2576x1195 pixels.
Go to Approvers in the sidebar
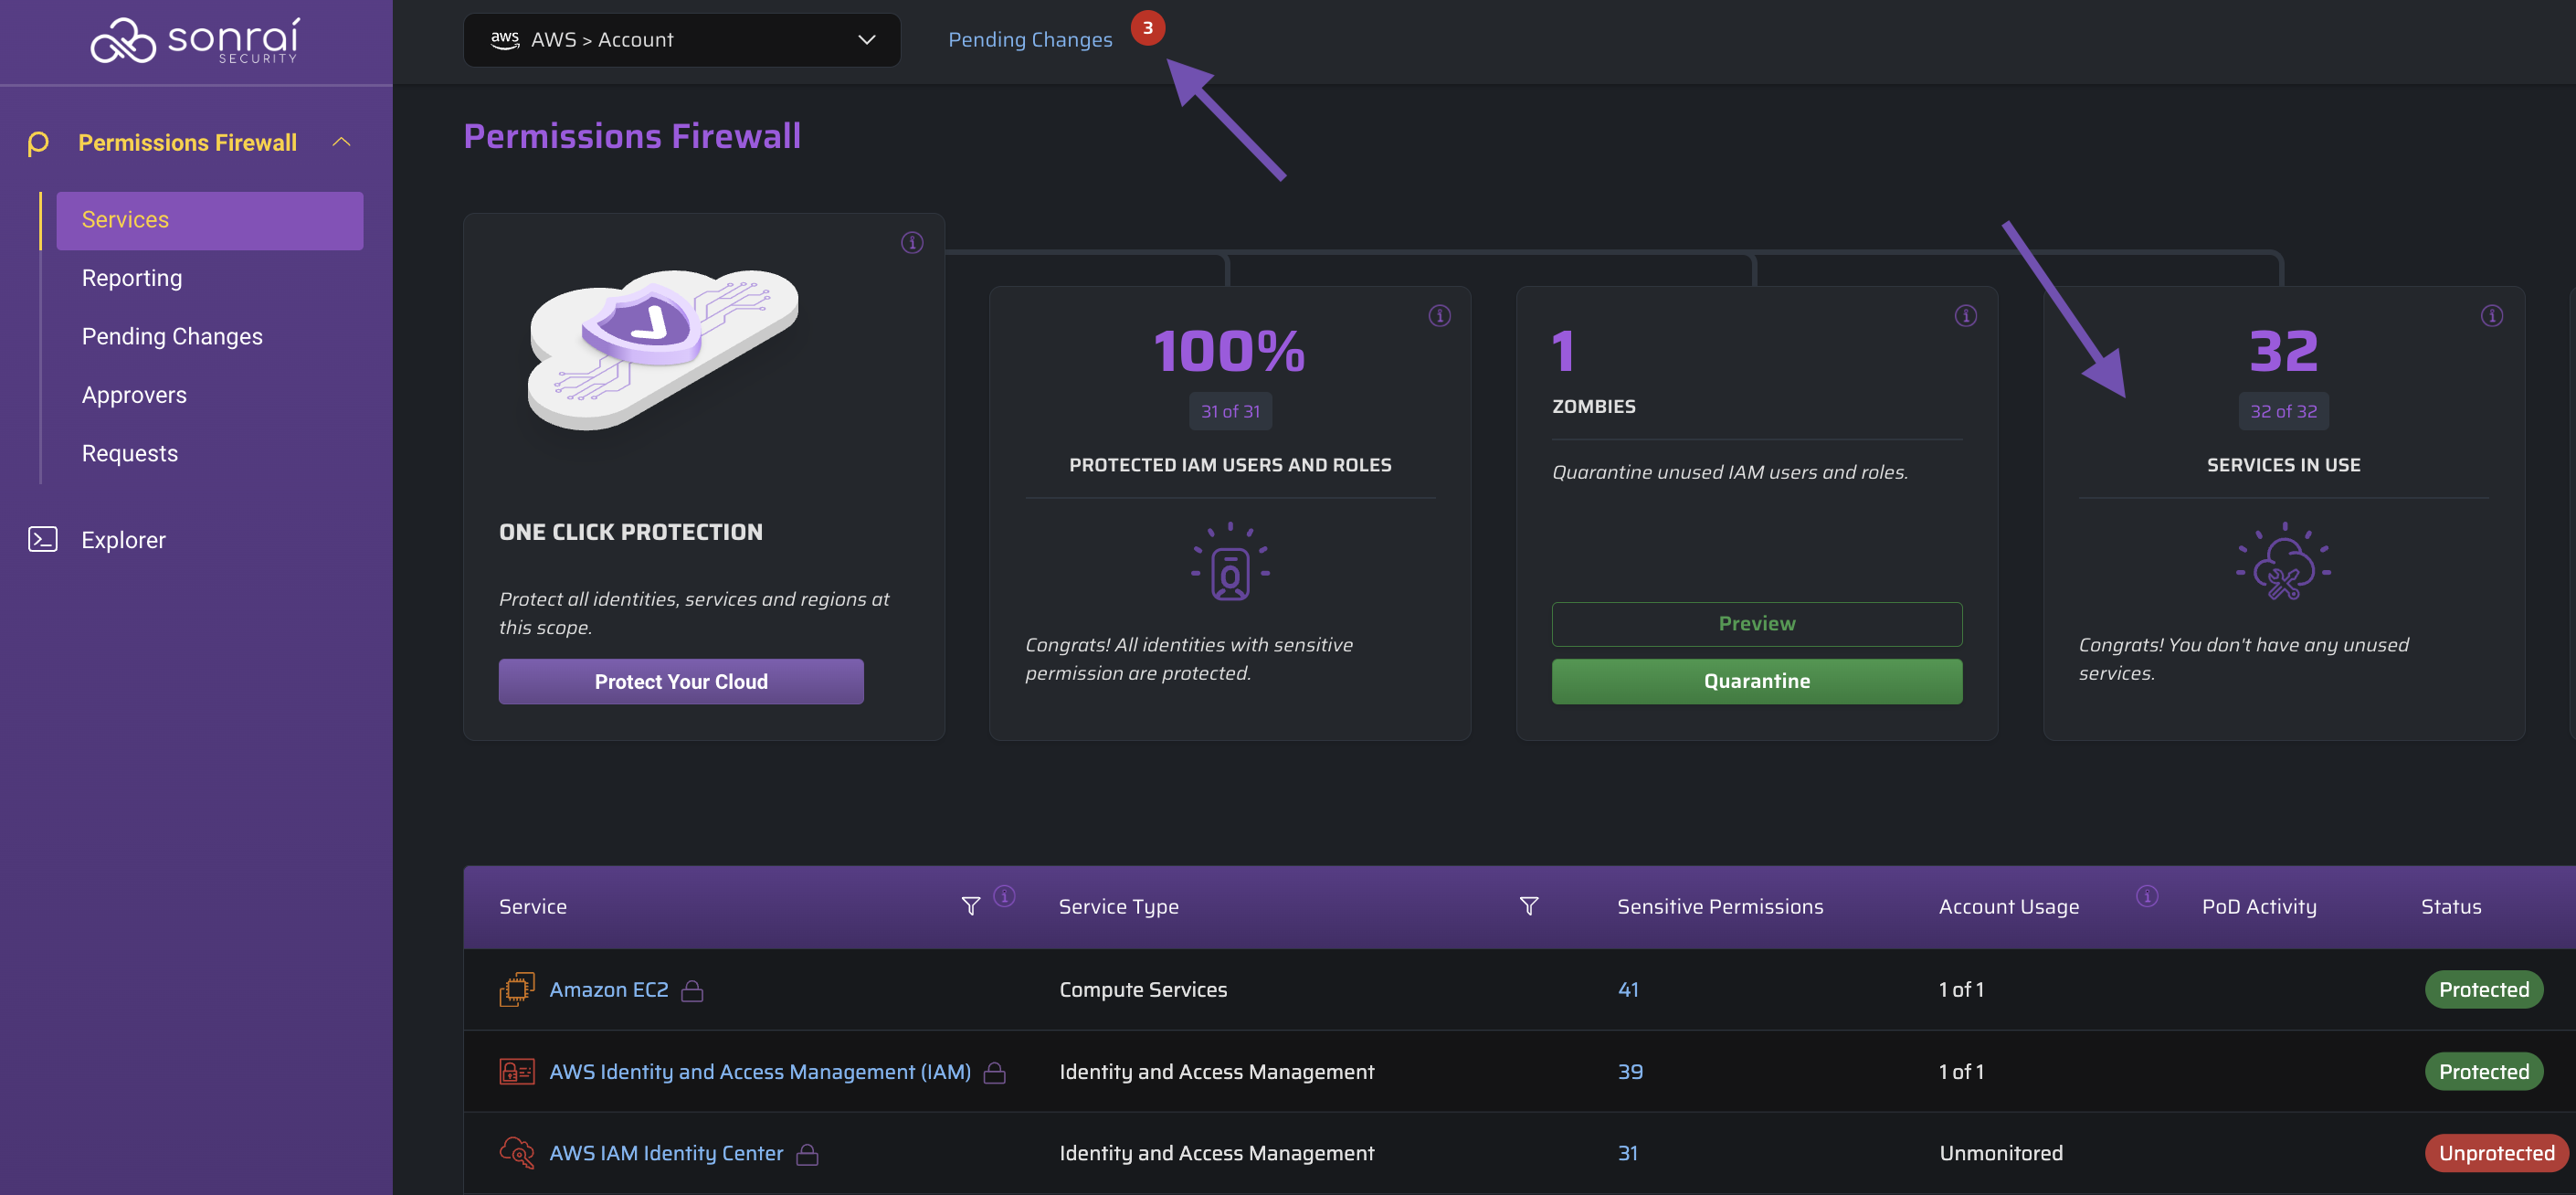(134, 395)
